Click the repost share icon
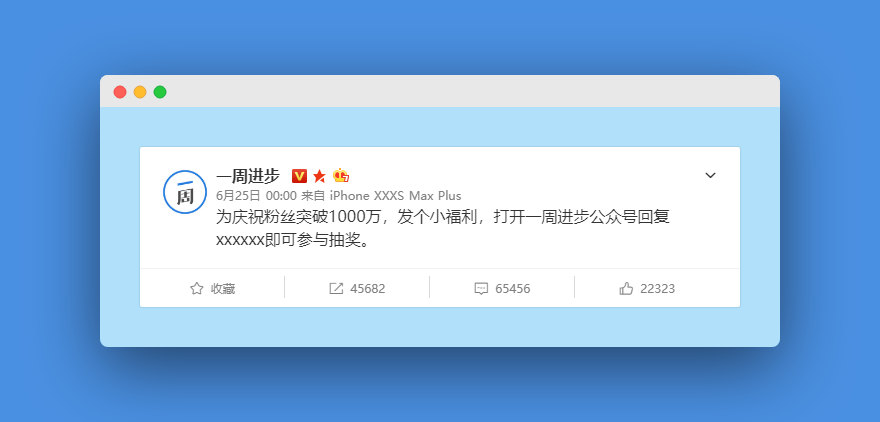The height and width of the screenshot is (422, 880). [x=336, y=288]
